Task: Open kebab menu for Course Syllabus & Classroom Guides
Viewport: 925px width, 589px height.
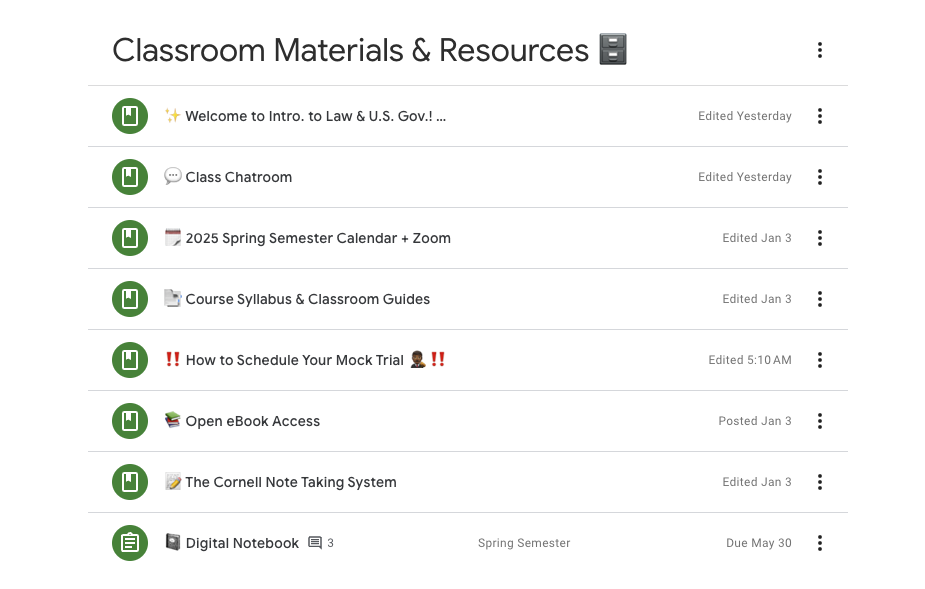Action: pos(819,299)
